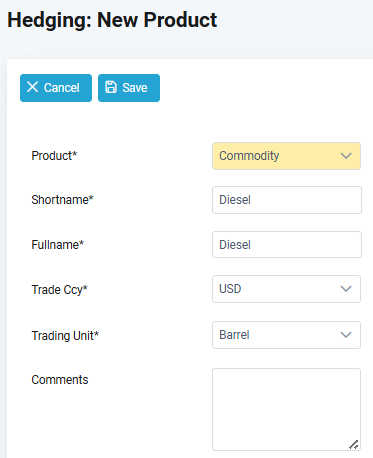Click the Fullname* field label
This screenshot has height=458, width=373.
(x=58, y=245)
